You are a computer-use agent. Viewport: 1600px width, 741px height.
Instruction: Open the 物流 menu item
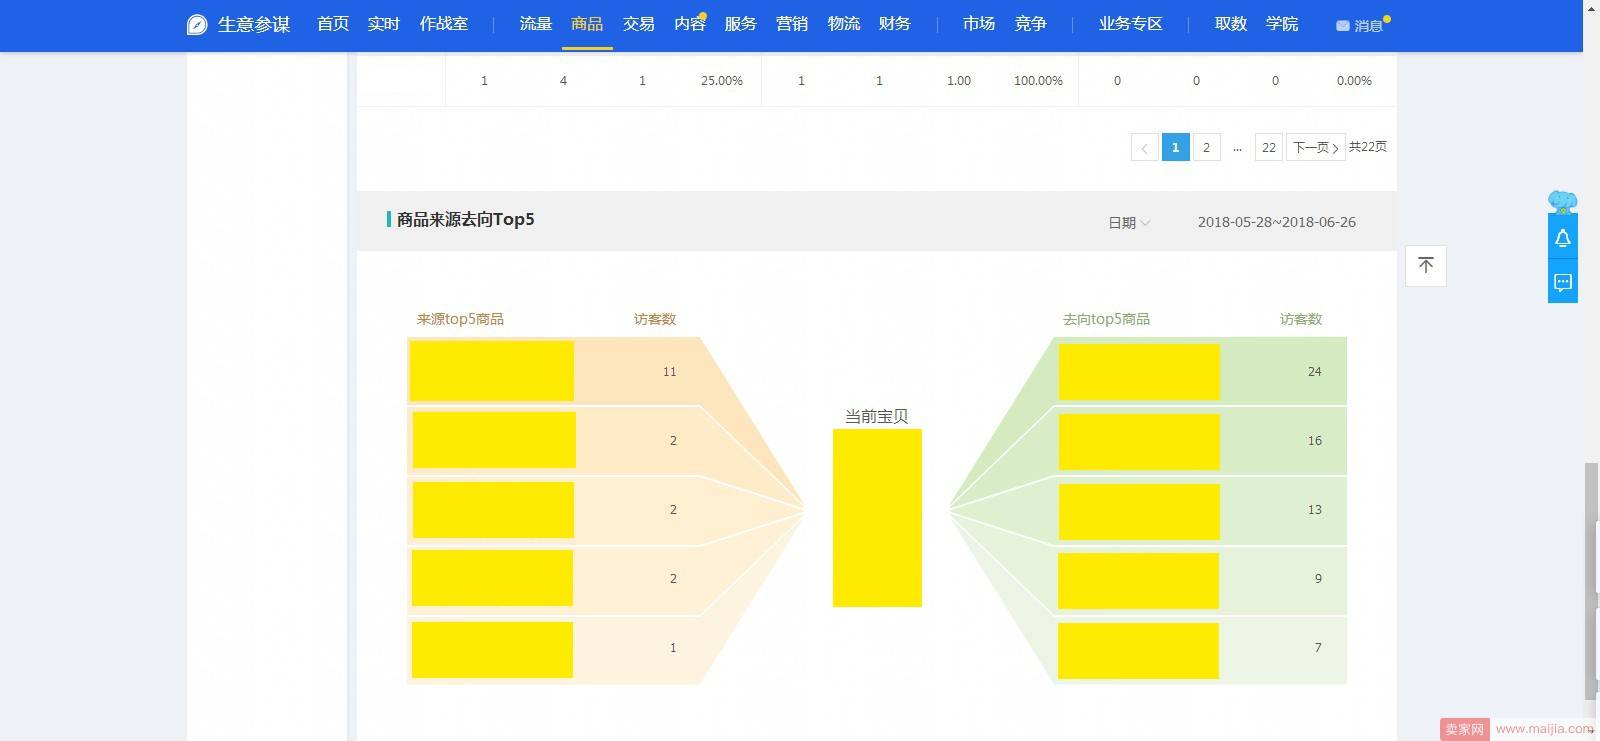point(843,24)
